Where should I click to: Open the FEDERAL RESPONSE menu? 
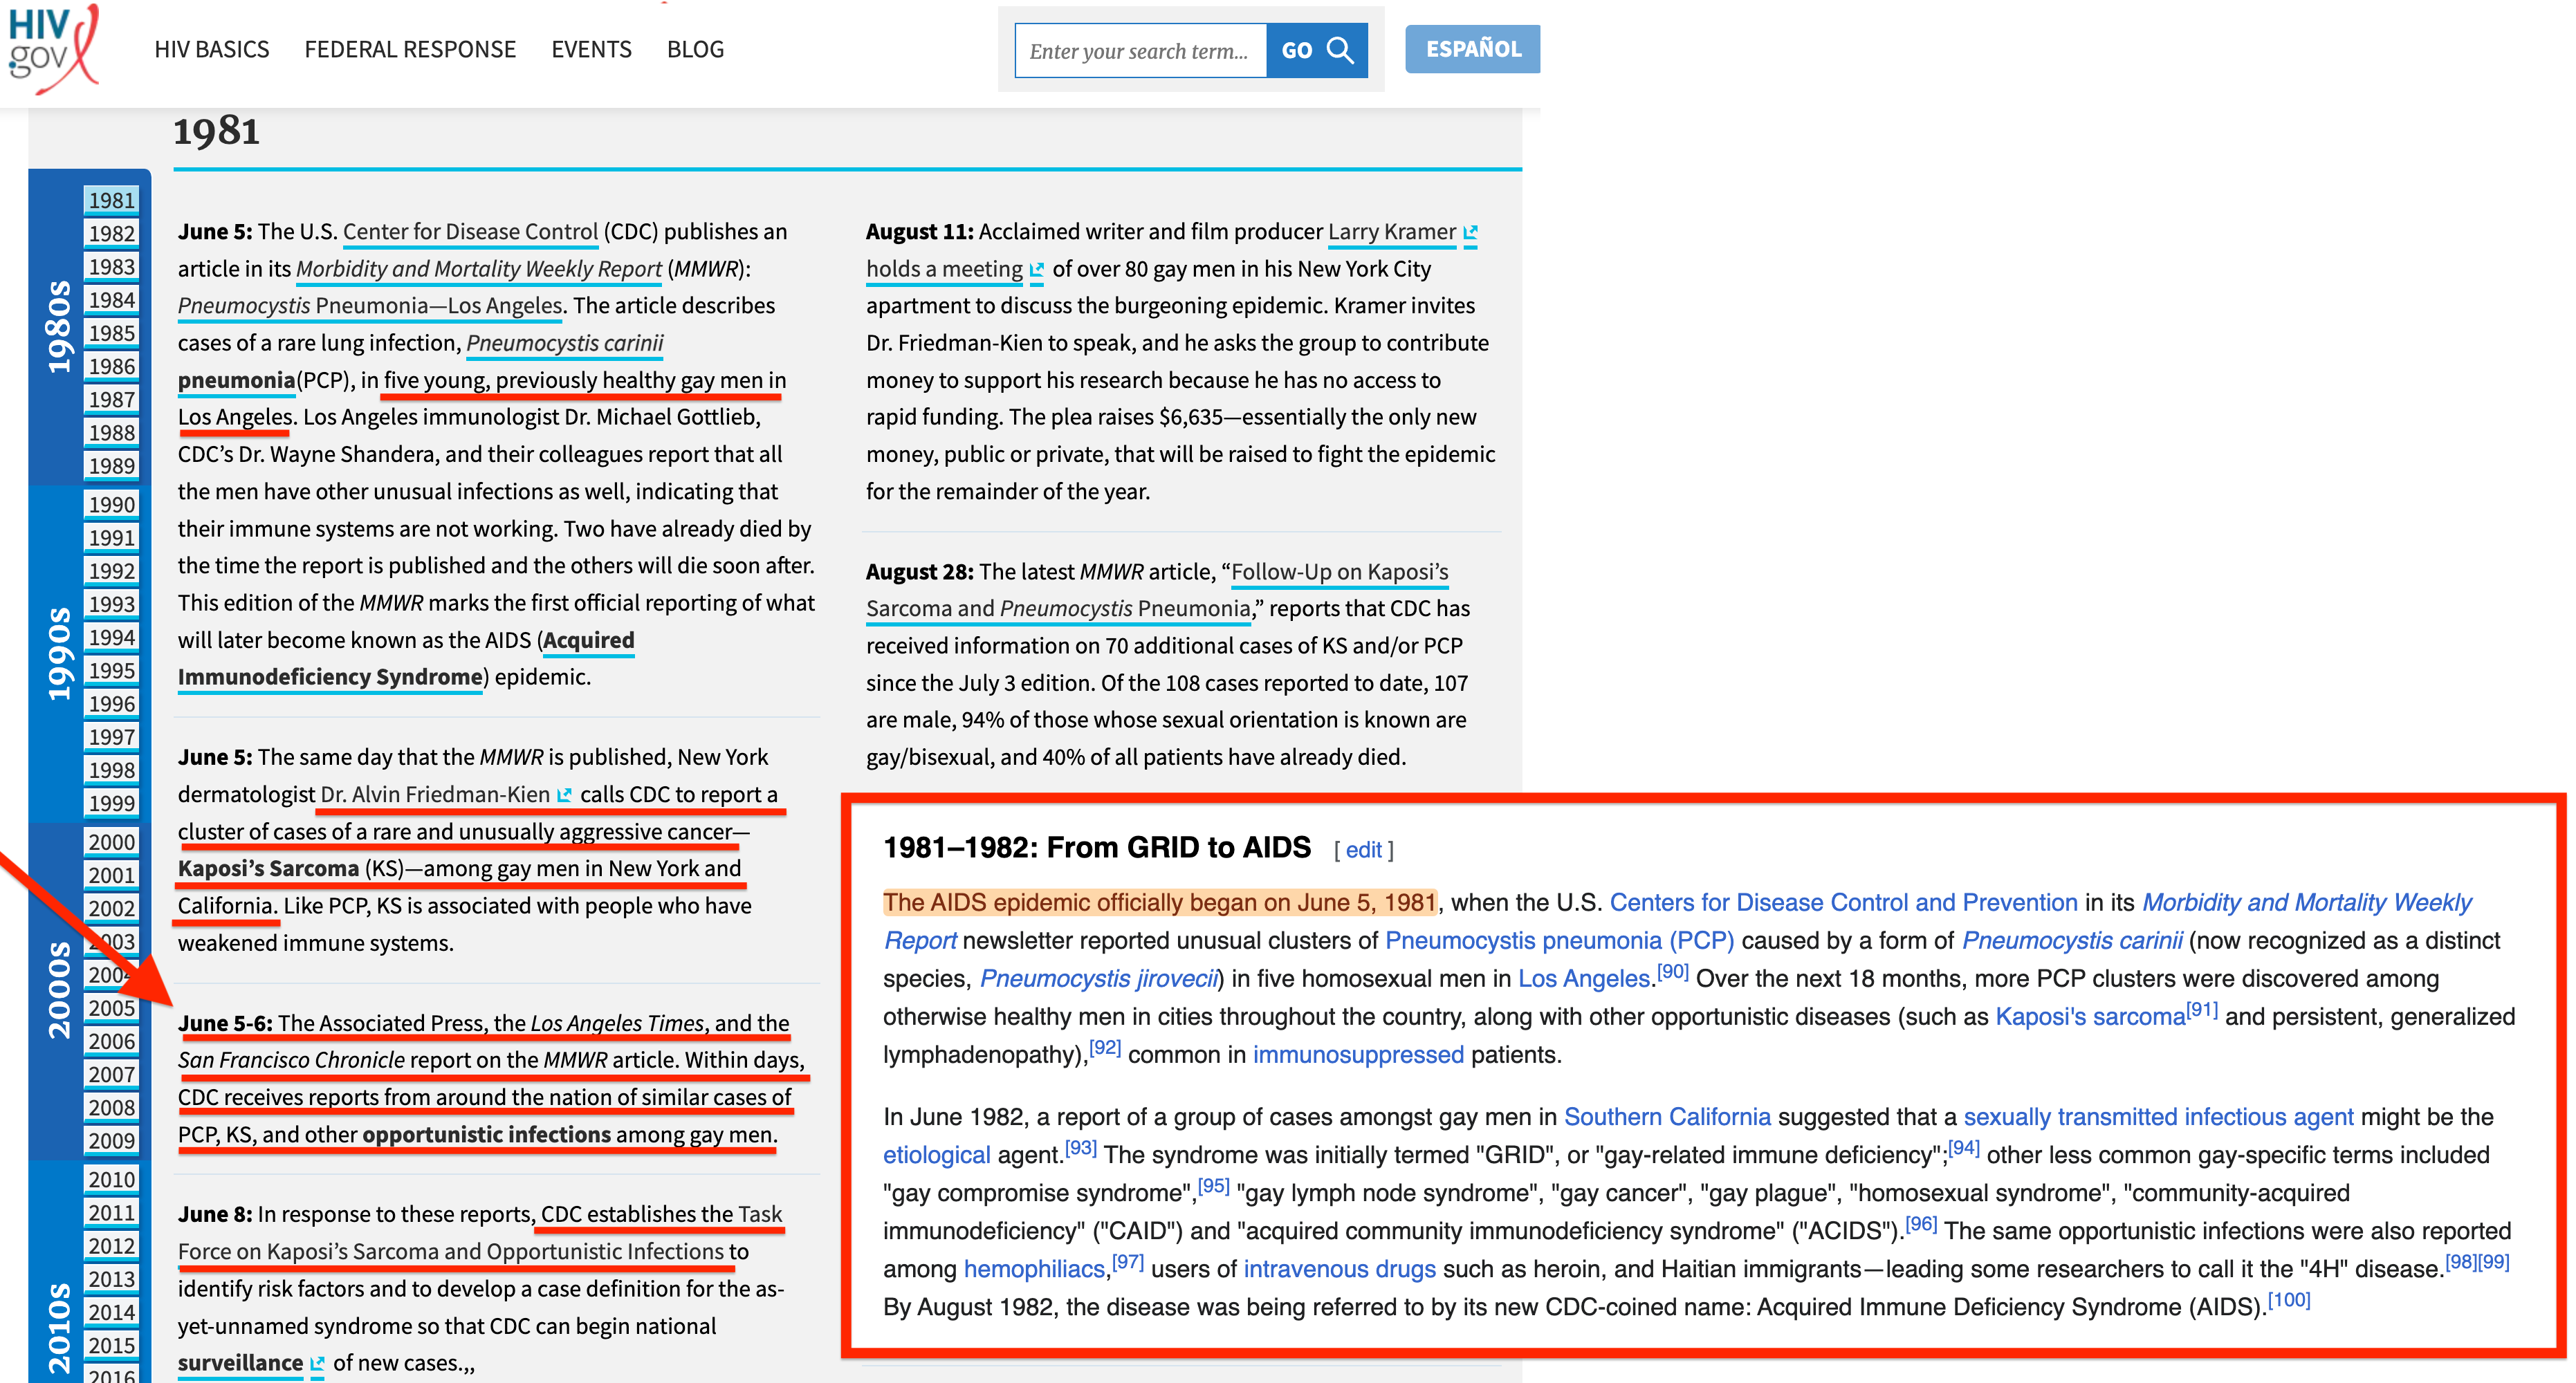410,50
